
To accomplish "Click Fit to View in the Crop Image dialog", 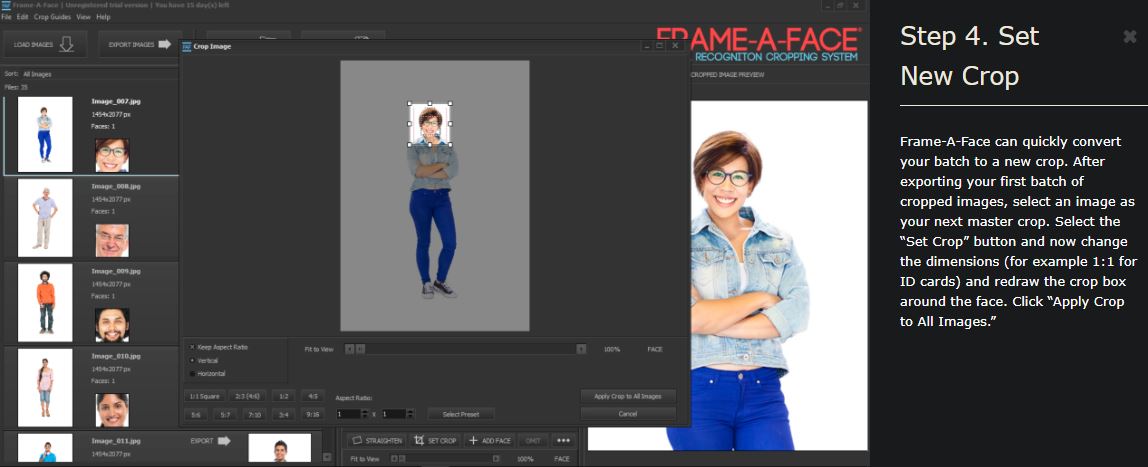I will click(318, 349).
